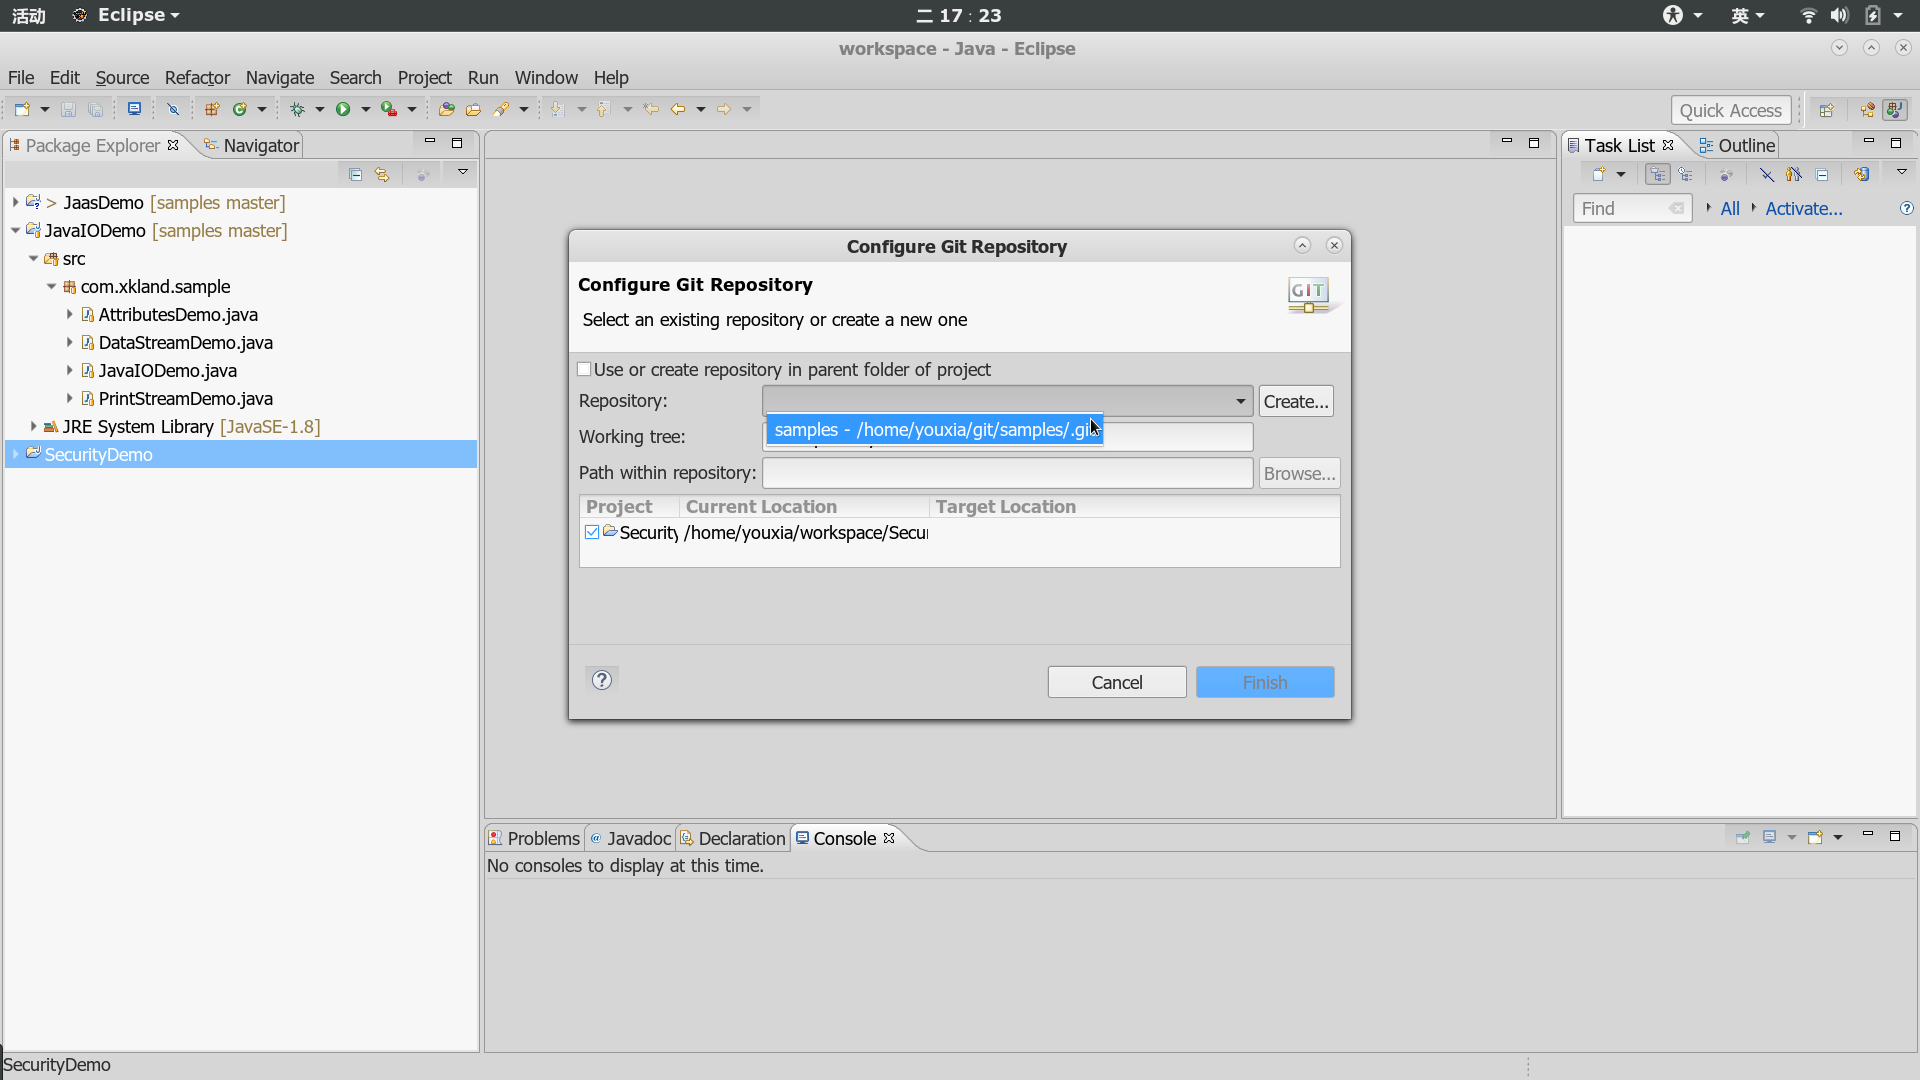
Task: Click the Path within repository field
Action: pos(1008,473)
